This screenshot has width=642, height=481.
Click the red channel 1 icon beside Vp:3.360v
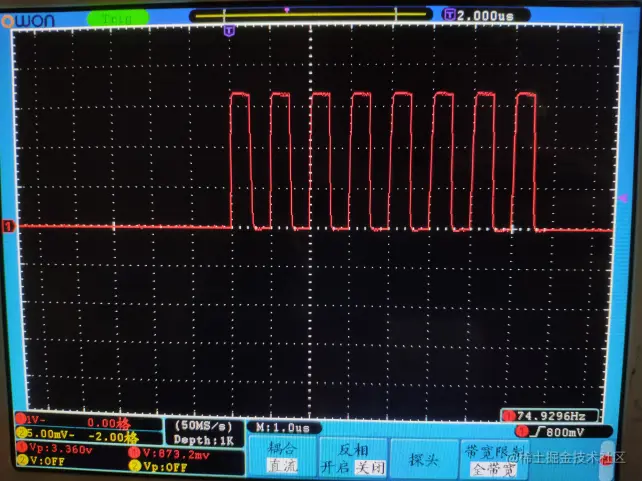point(22,447)
